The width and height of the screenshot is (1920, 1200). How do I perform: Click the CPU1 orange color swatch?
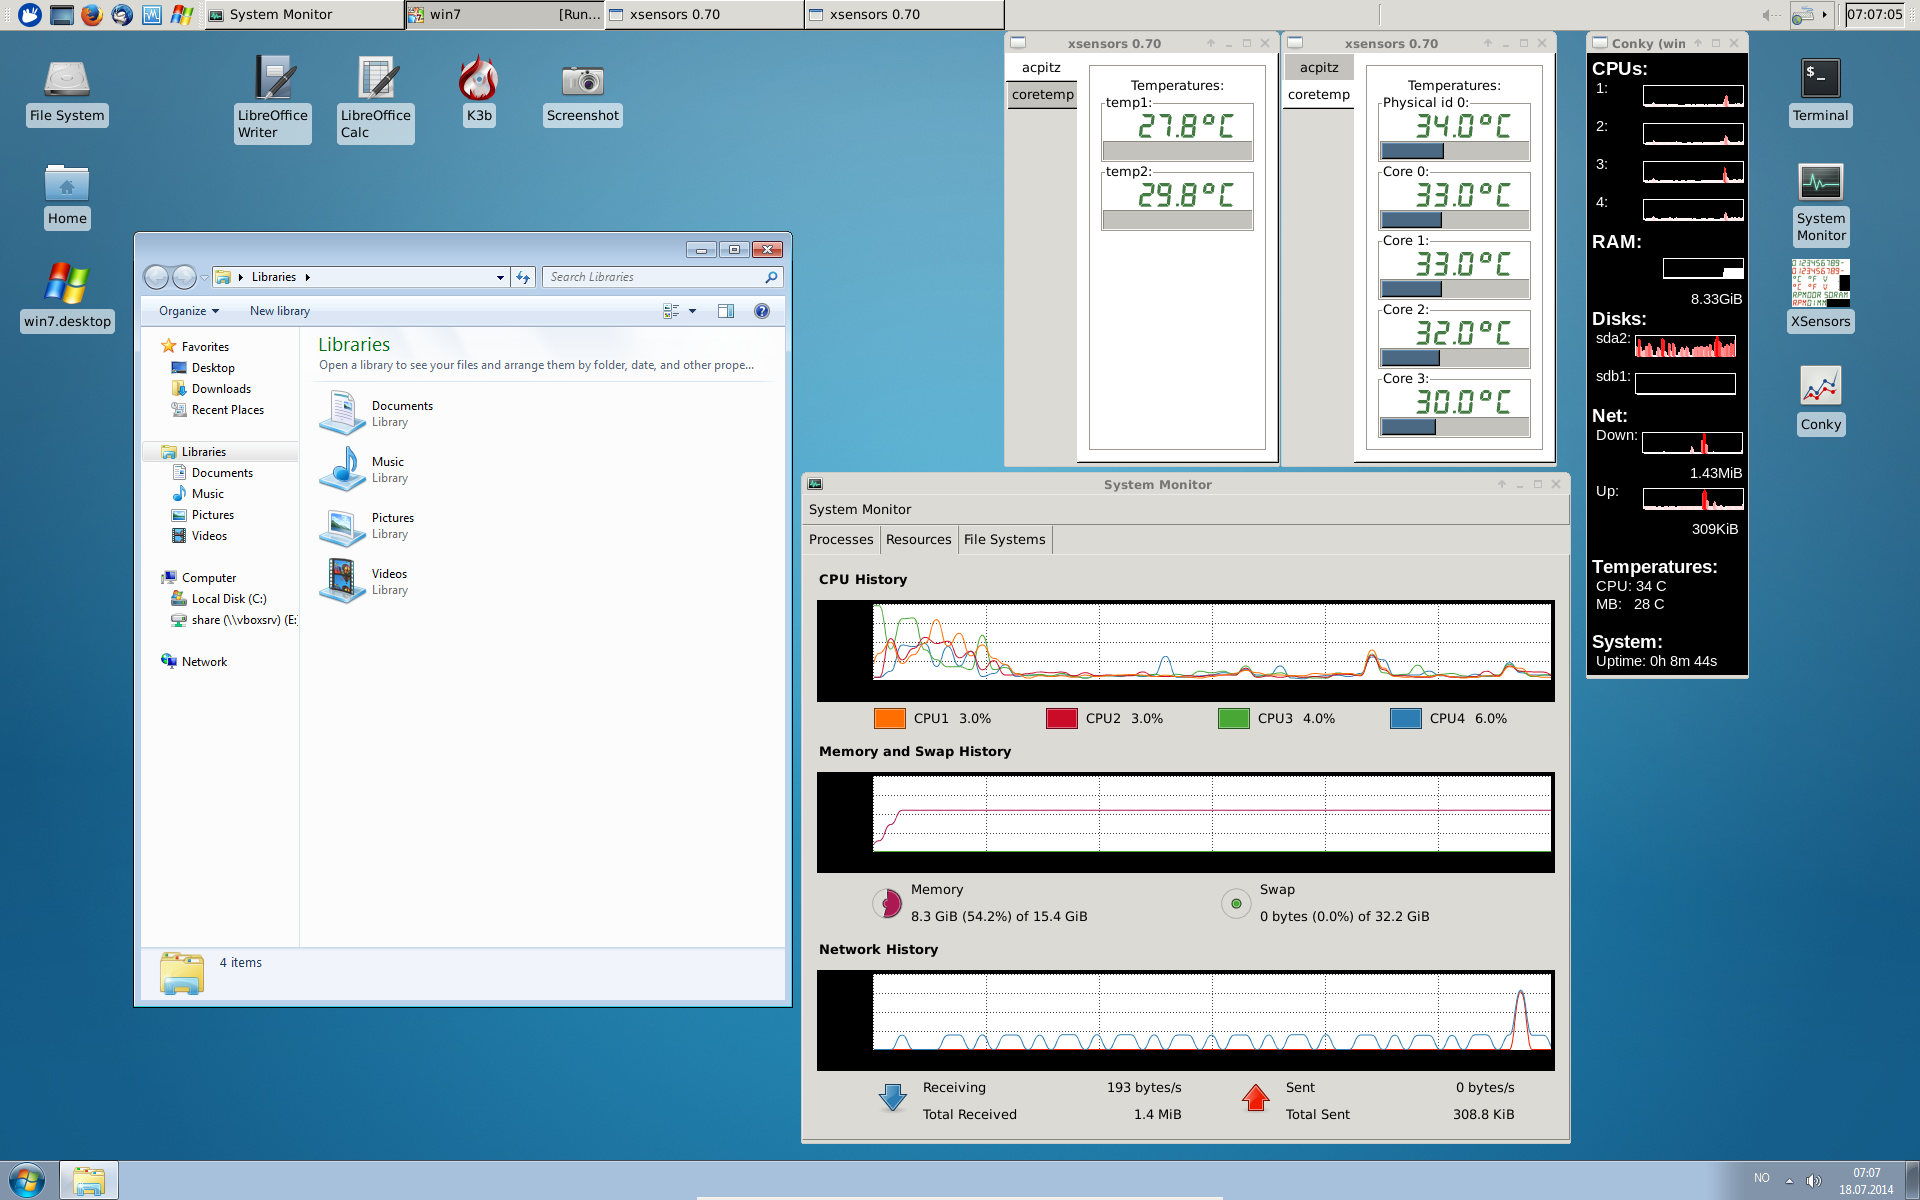click(x=889, y=718)
